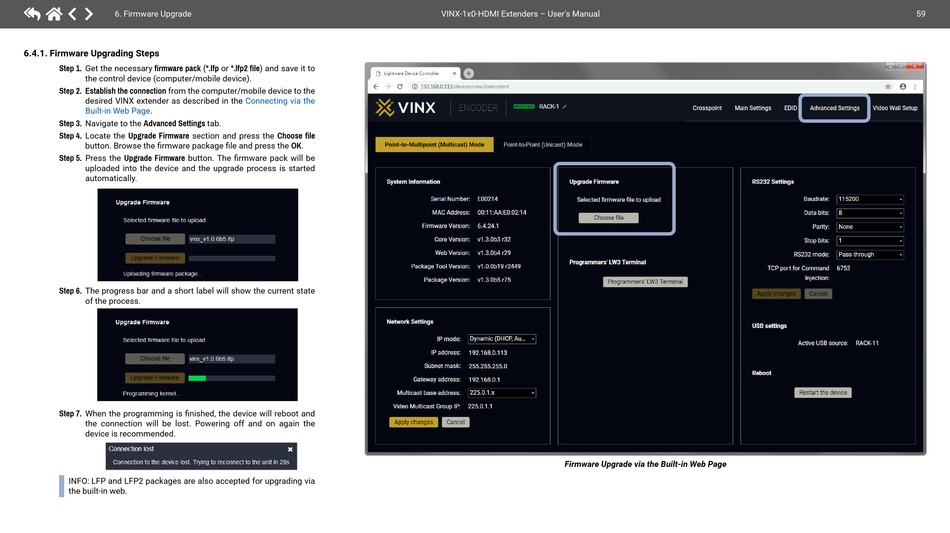Click Restart the device button

click(x=823, y=392)
